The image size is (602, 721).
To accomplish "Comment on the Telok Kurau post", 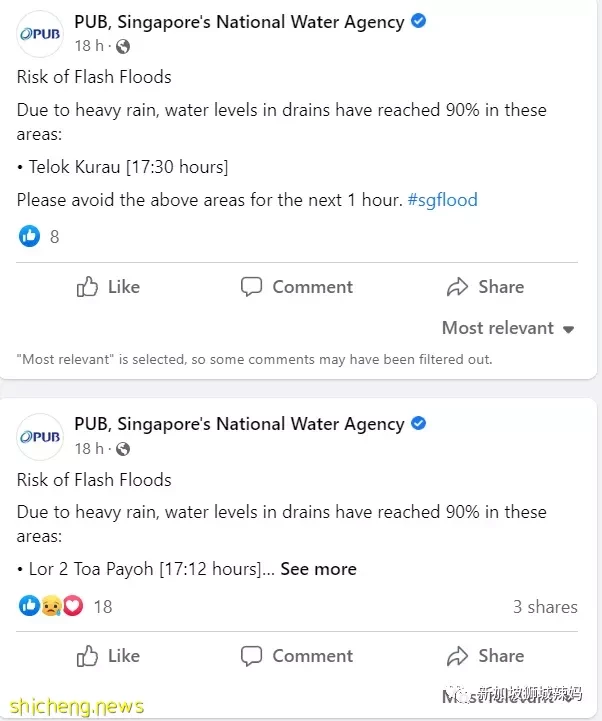I will click(x=297, y=287).
